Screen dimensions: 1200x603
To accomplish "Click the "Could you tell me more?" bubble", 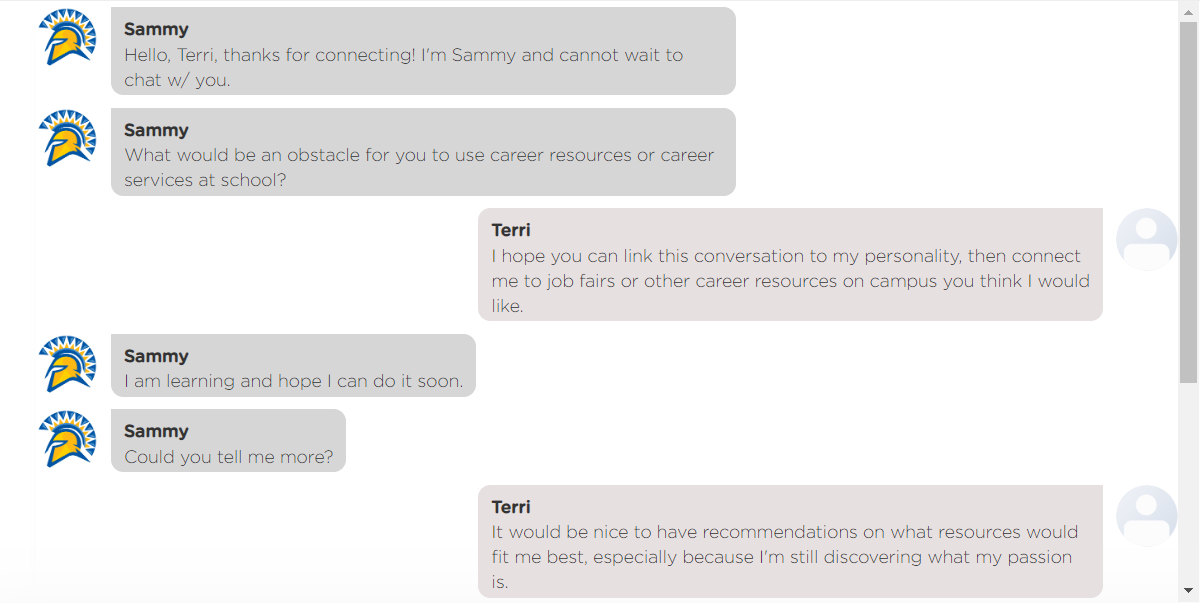I will (x=228, y=440).
